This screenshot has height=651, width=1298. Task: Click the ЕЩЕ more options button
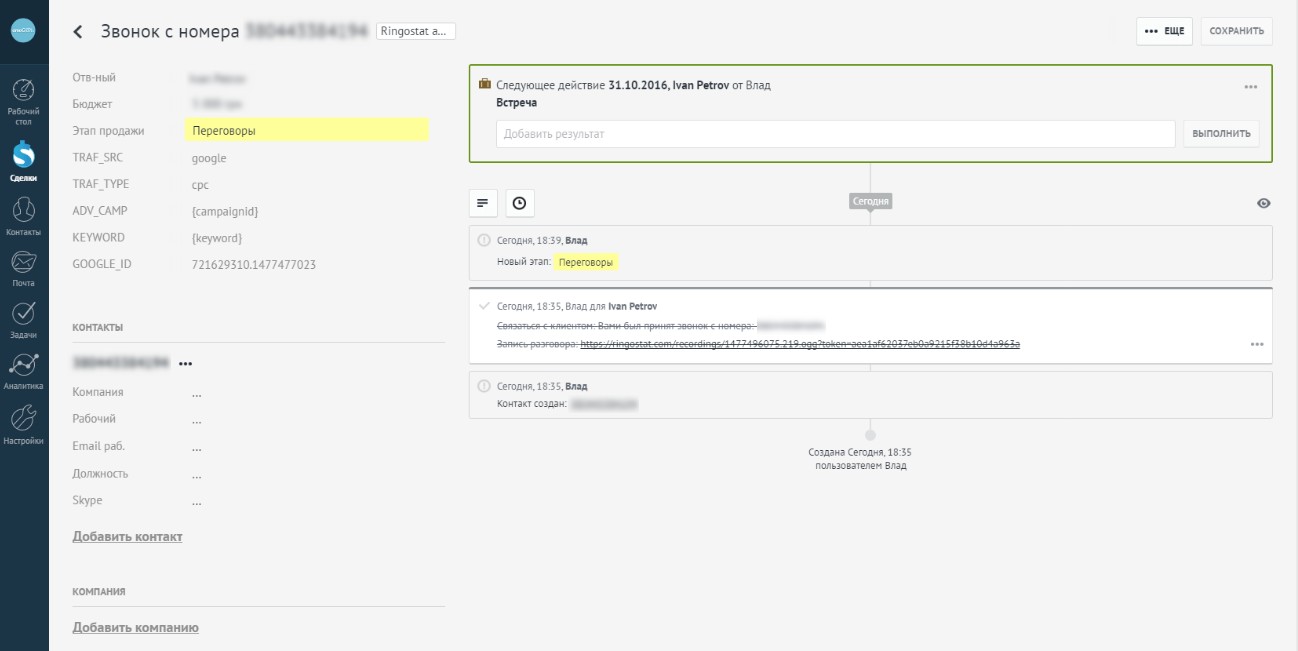click(x=1165, y=31)
